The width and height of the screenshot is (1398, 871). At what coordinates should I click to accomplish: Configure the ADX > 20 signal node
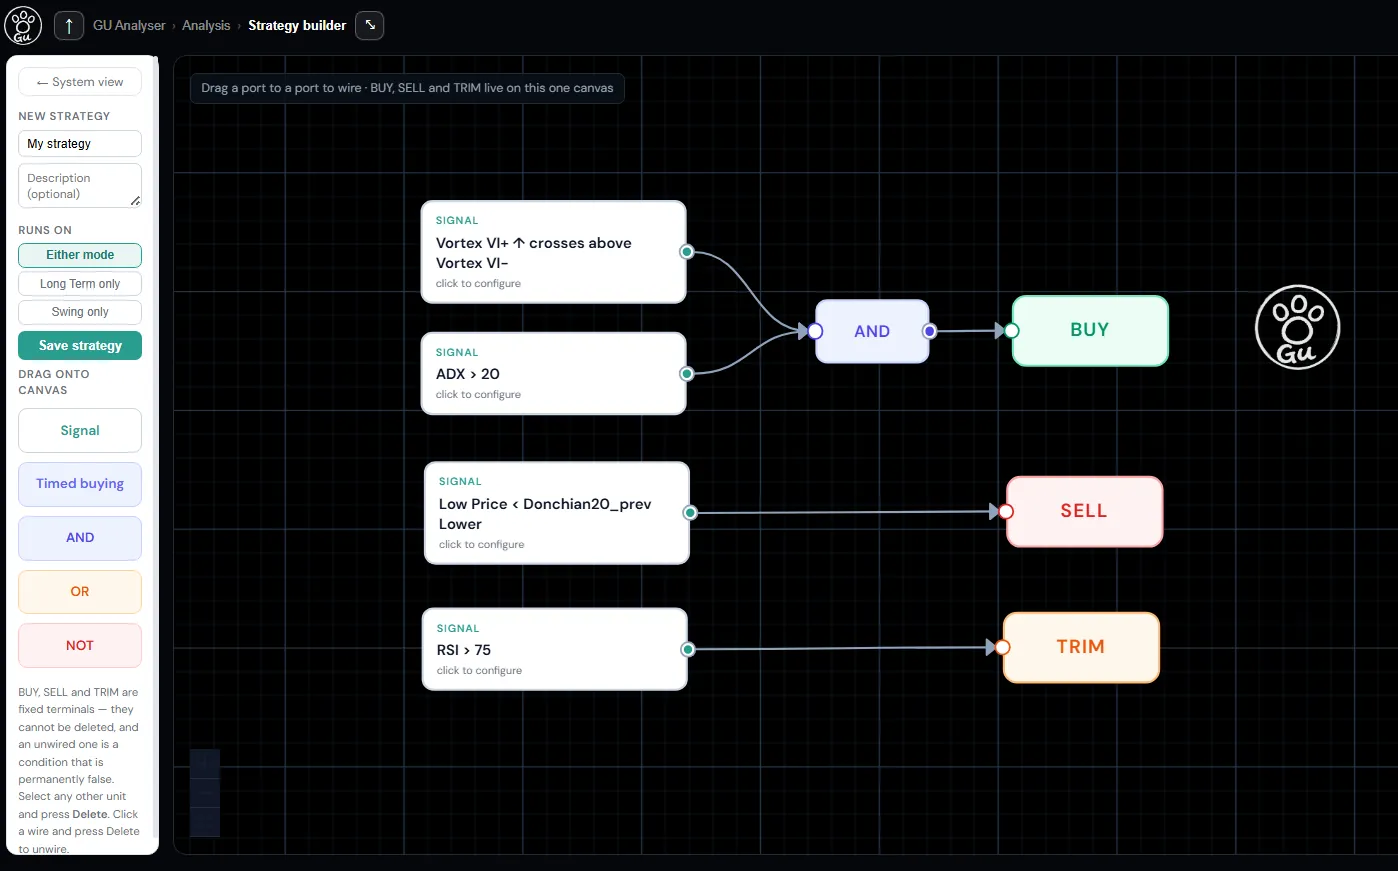point(553,374)
